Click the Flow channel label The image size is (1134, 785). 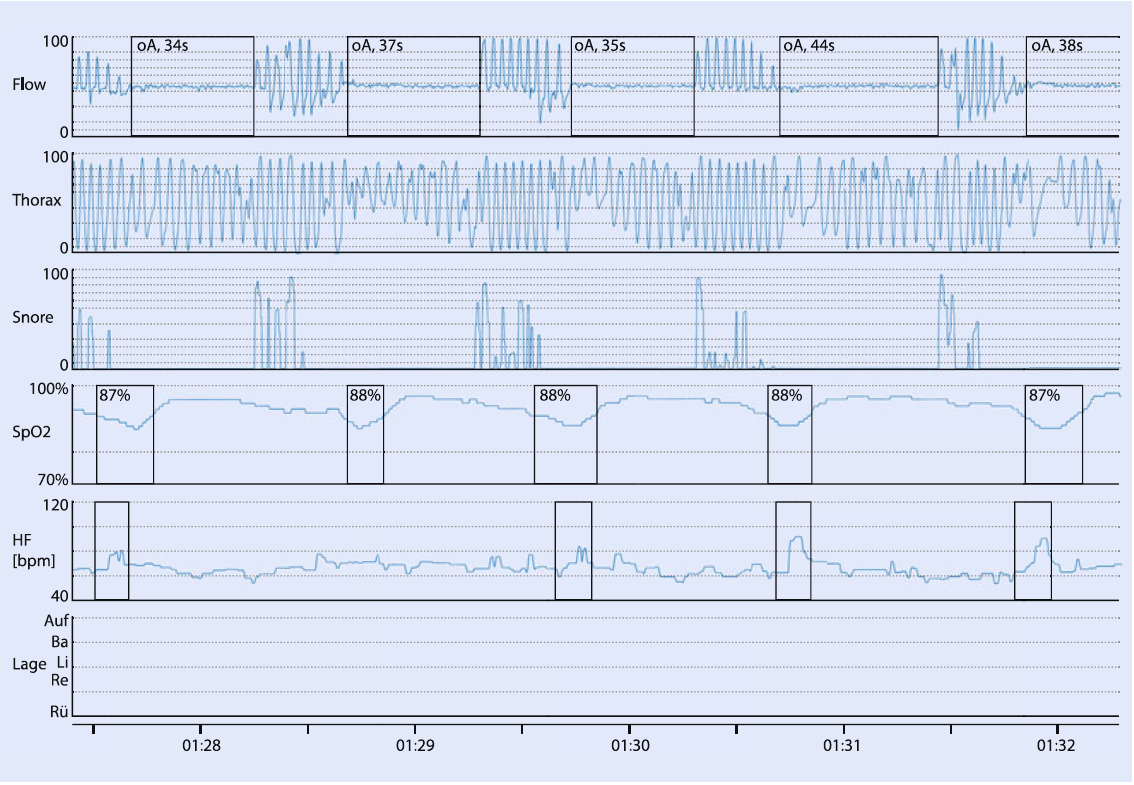point(29,85)
